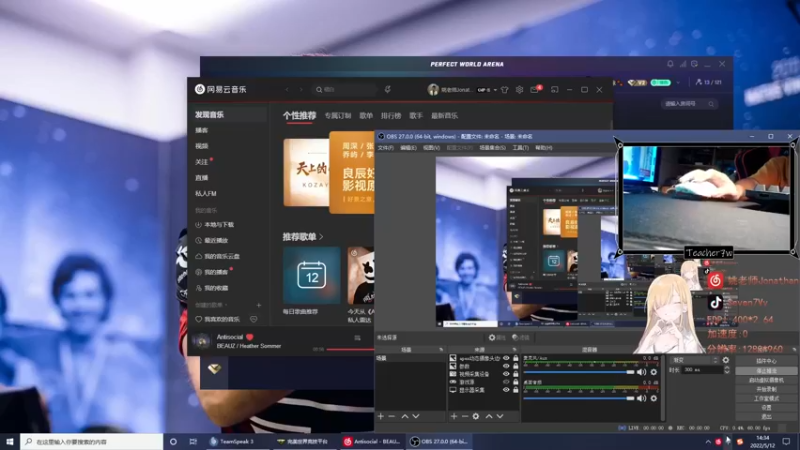Switch to 排行榜 tab in NetEase

[x=391, y=116]
